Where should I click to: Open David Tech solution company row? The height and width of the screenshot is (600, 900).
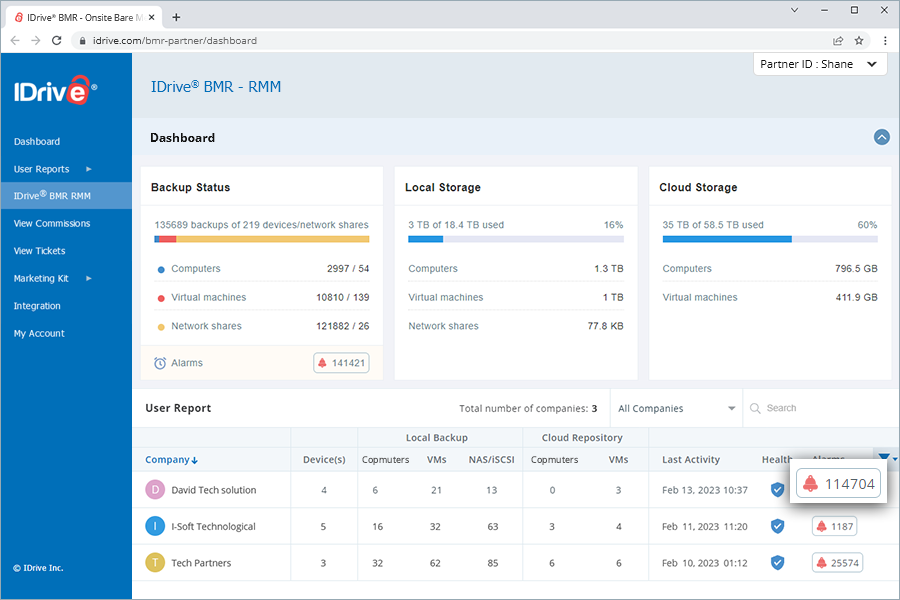coord(214,490)
